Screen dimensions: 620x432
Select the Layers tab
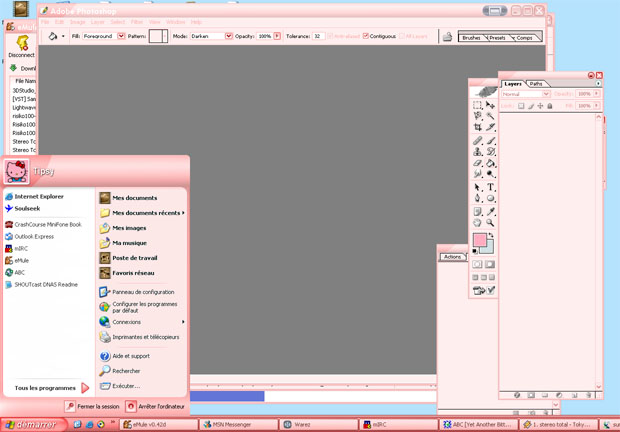512,84
